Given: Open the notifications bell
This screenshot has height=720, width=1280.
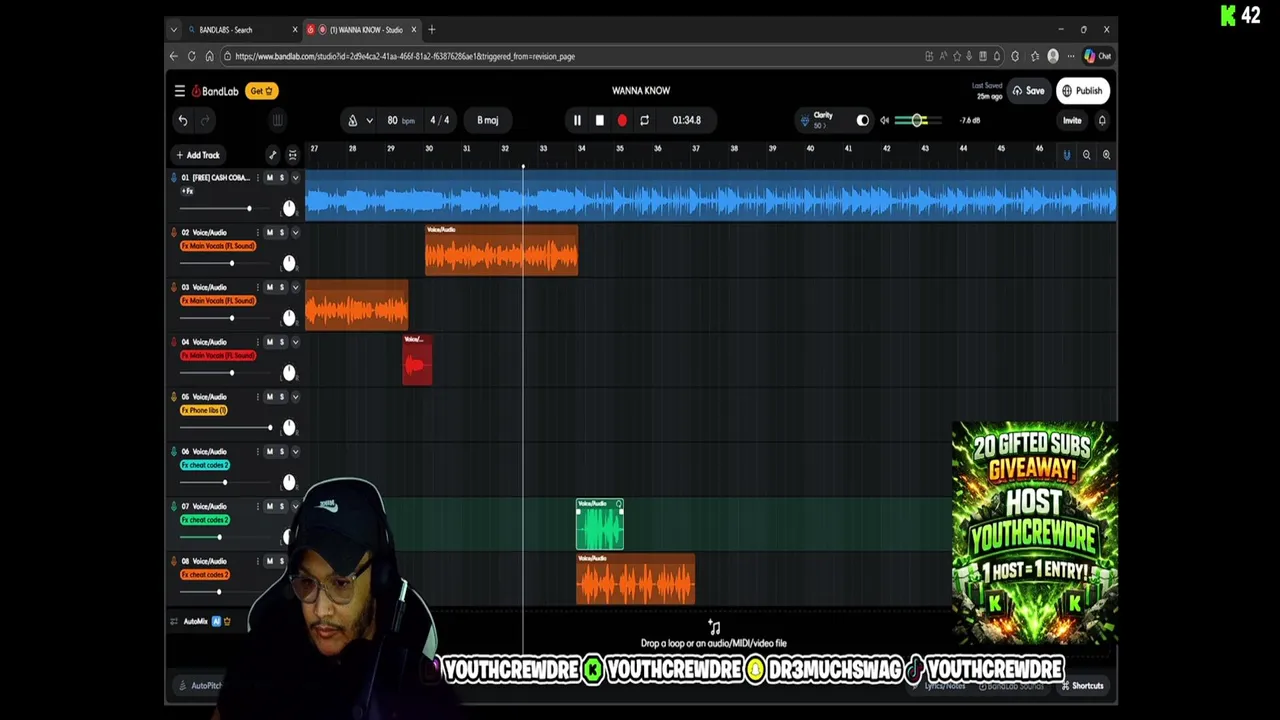Looking at the screenshot, I should pos(1102,120).
